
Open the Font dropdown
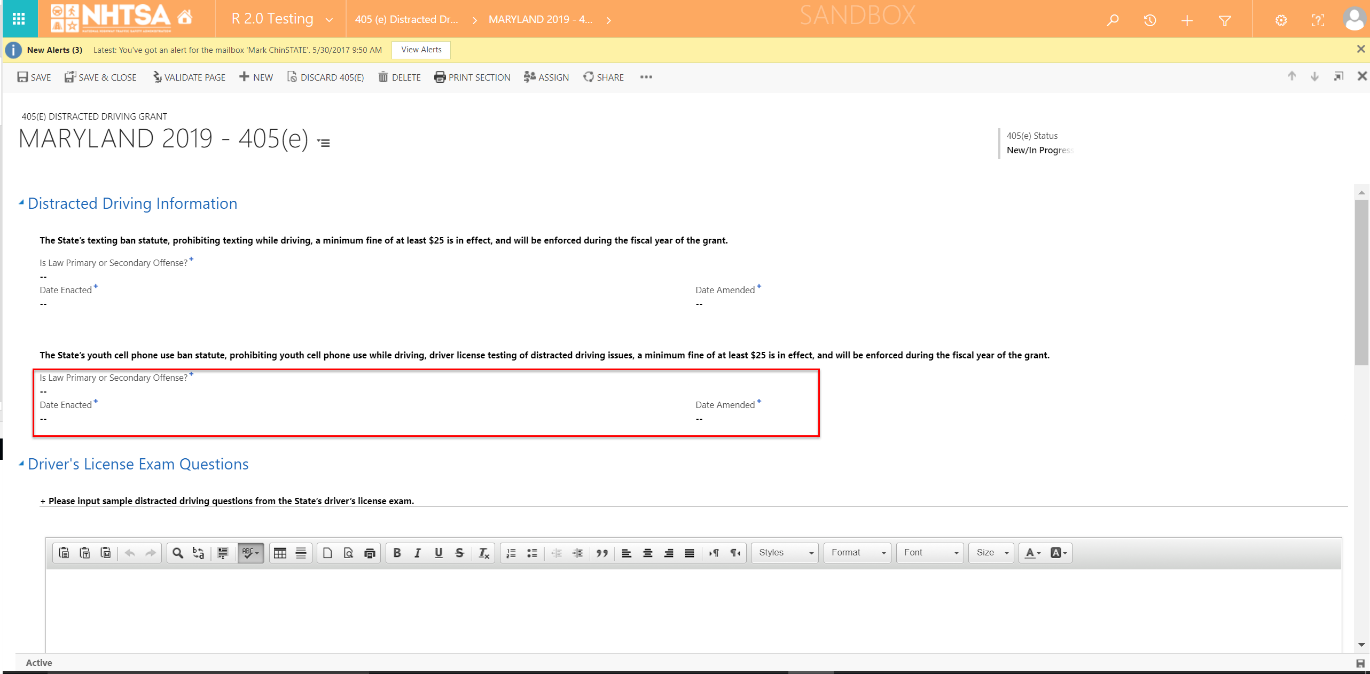click(x=931, y=553)
